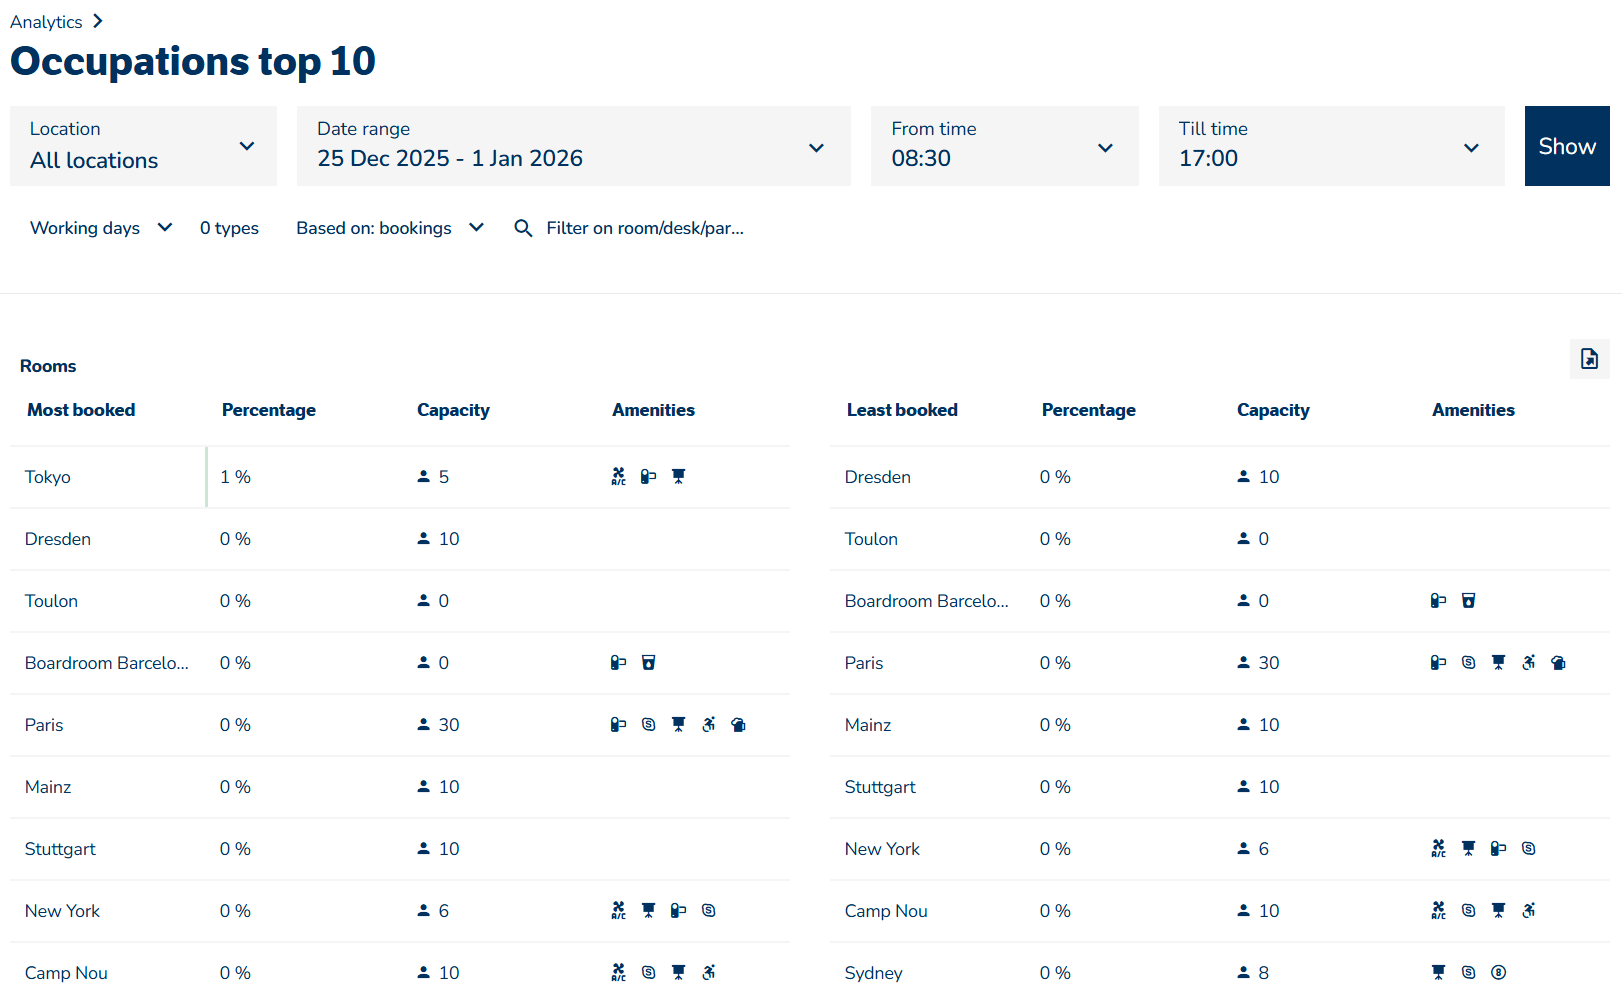The height and width of the screenshot is (995, 1622).
Task: Click the export file icon above the tables
Action: tap(1589, 359)
